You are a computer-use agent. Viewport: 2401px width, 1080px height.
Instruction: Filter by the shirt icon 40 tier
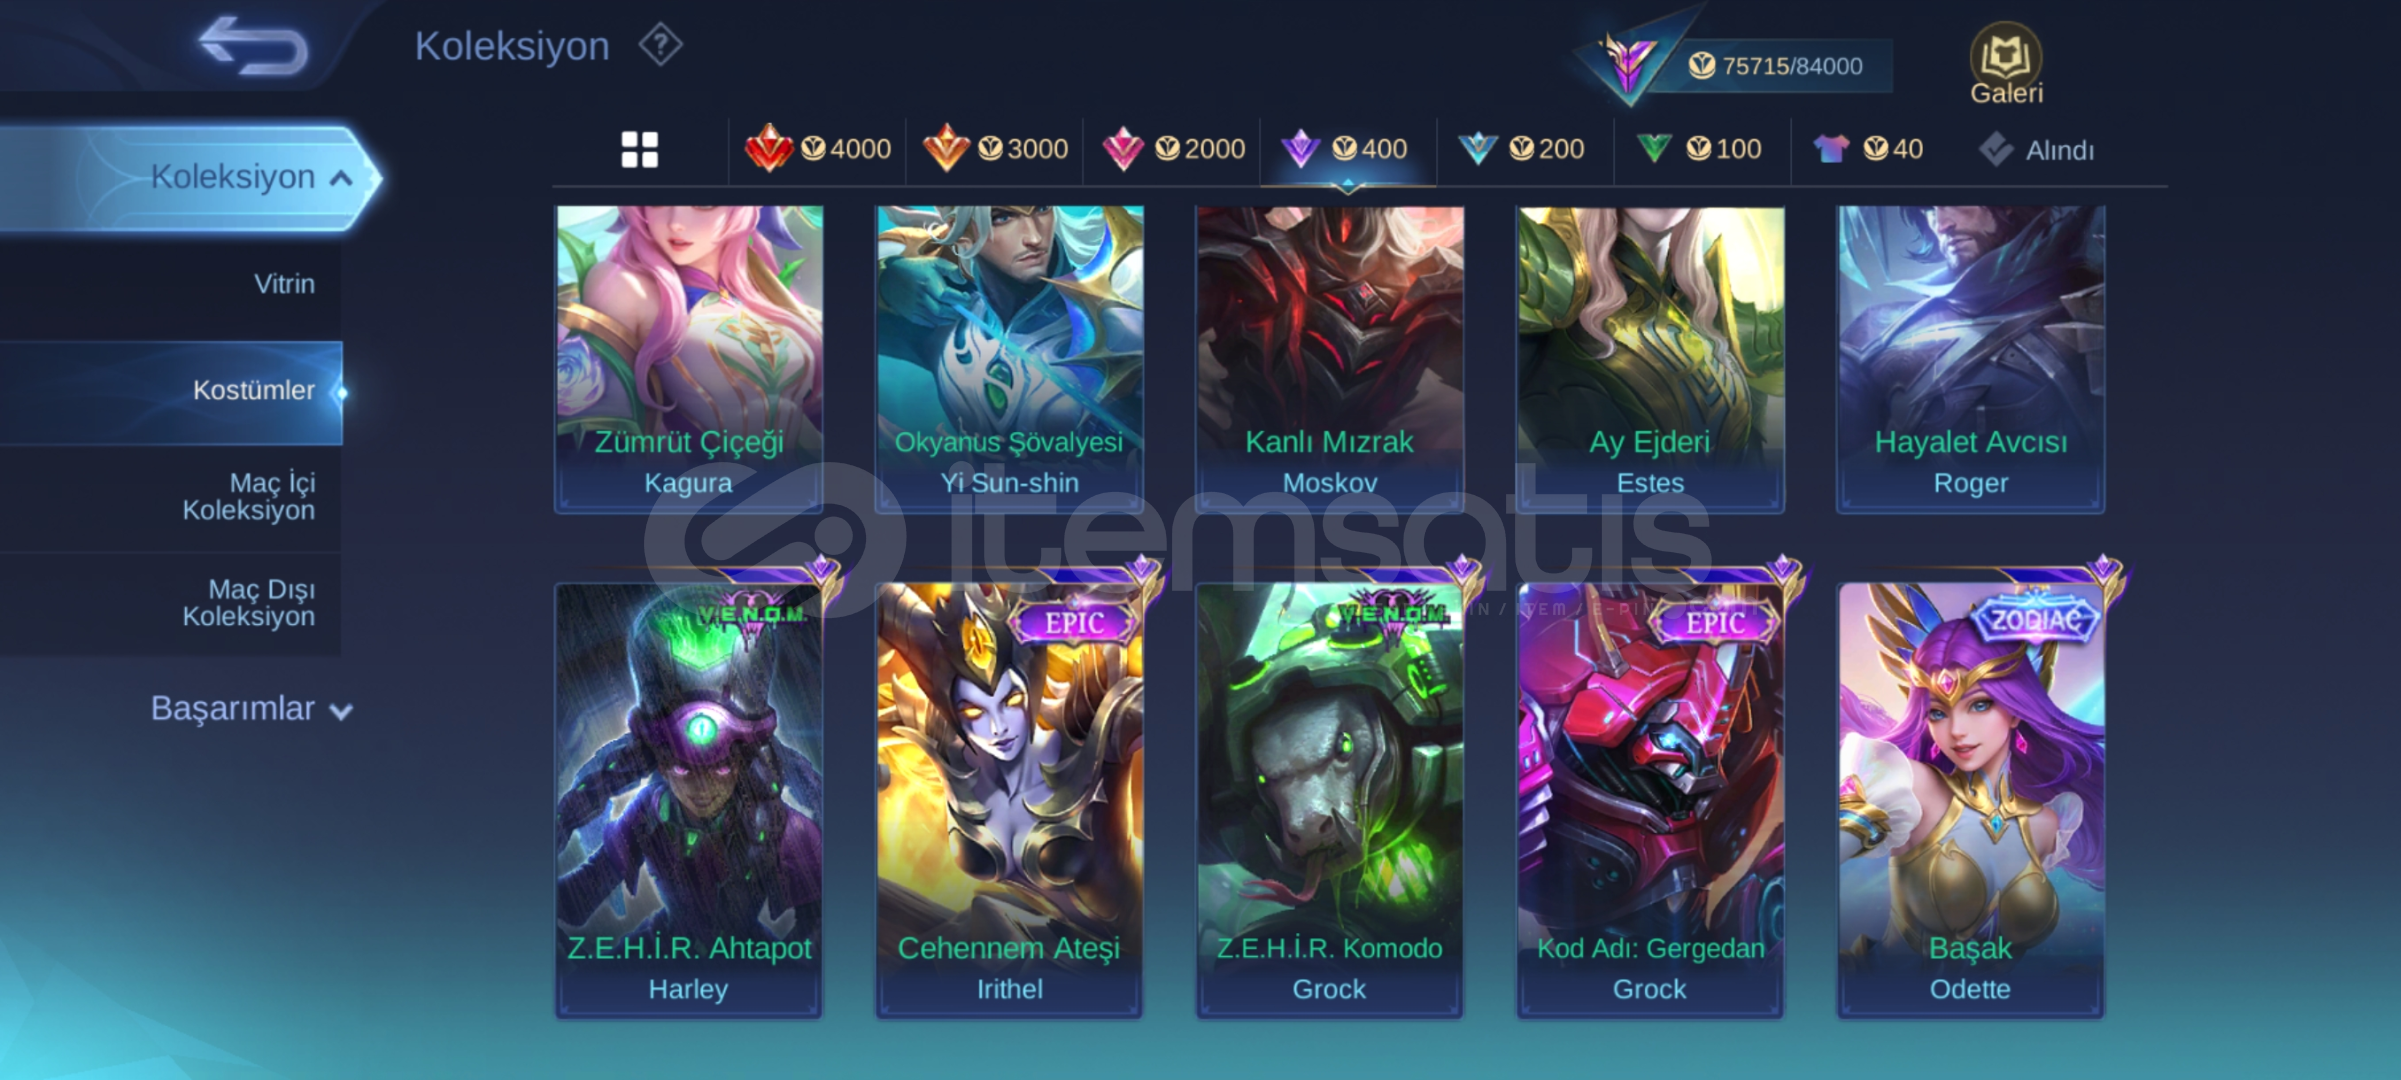(x=1867, y=149)
